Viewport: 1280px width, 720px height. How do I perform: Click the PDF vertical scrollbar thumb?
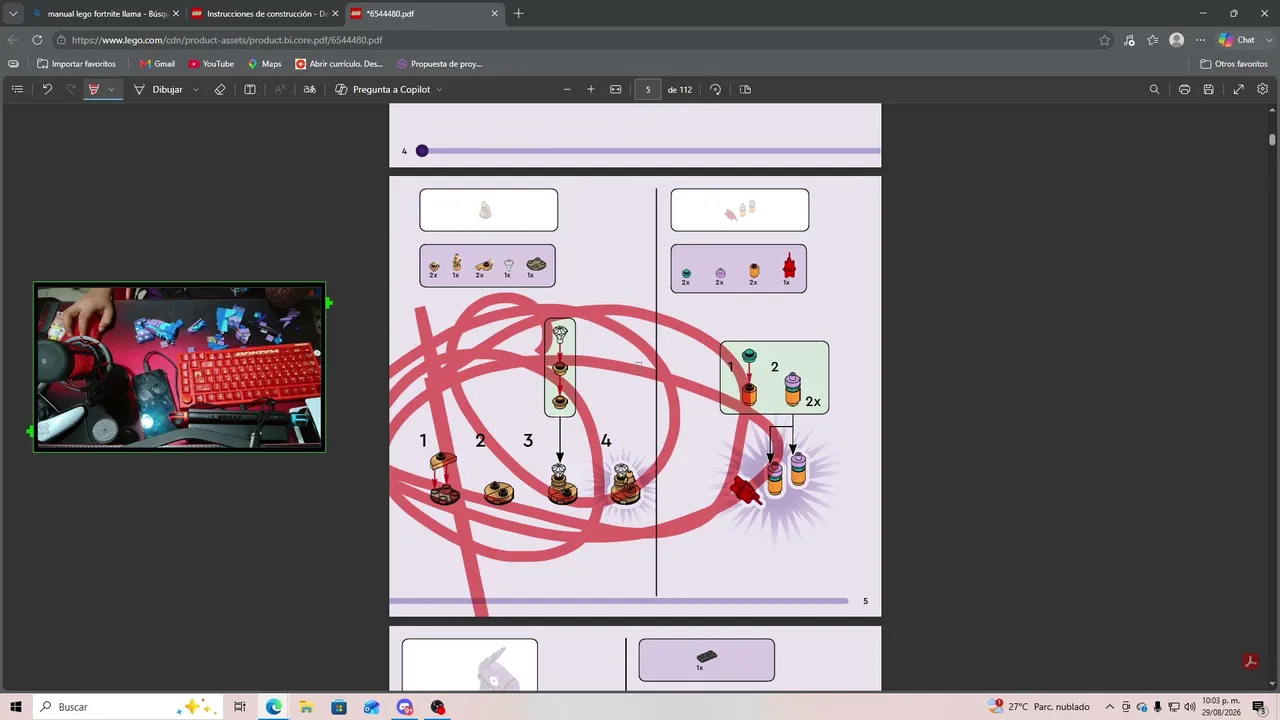tap(1272, 141)
